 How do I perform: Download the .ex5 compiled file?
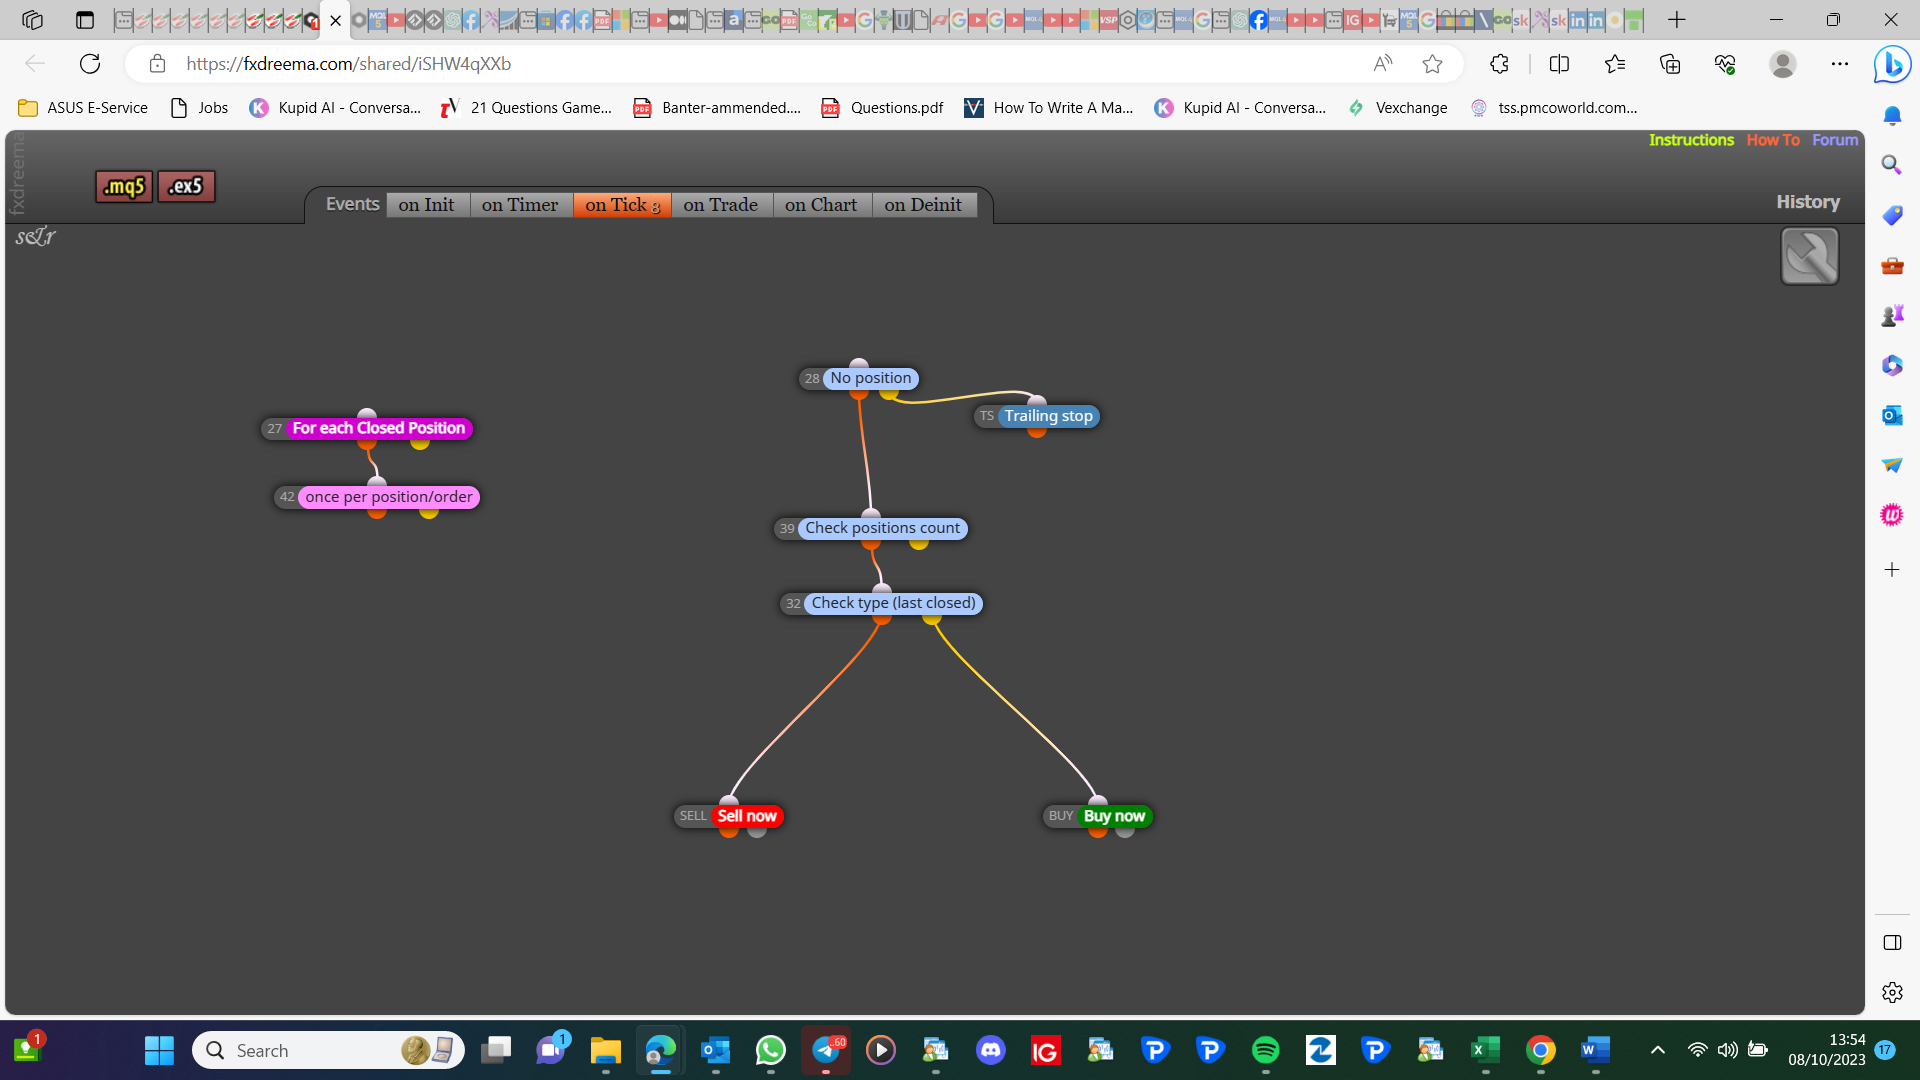(x=186, y=186)
